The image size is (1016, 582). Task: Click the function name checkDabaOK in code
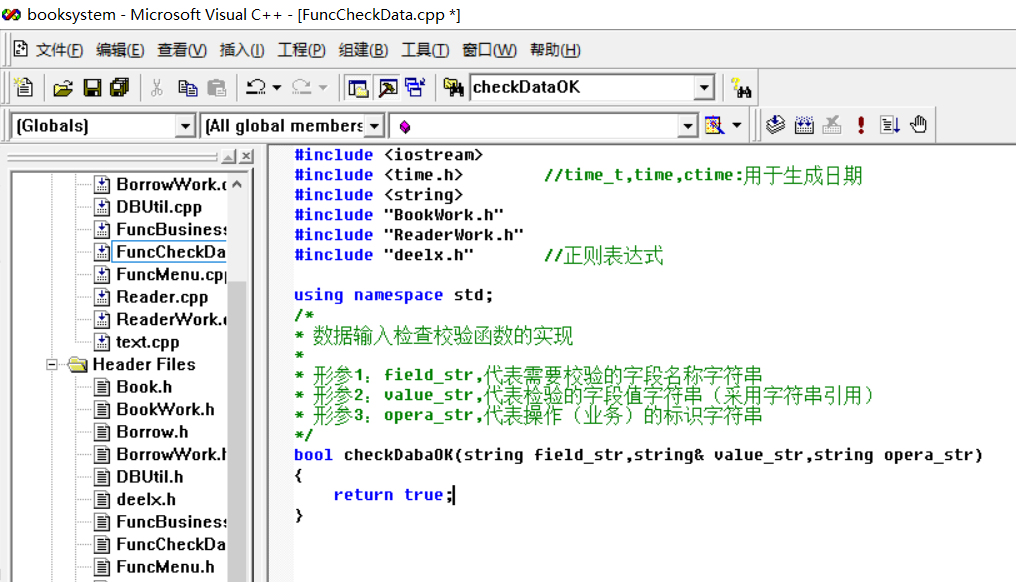[x=398, y=455]
